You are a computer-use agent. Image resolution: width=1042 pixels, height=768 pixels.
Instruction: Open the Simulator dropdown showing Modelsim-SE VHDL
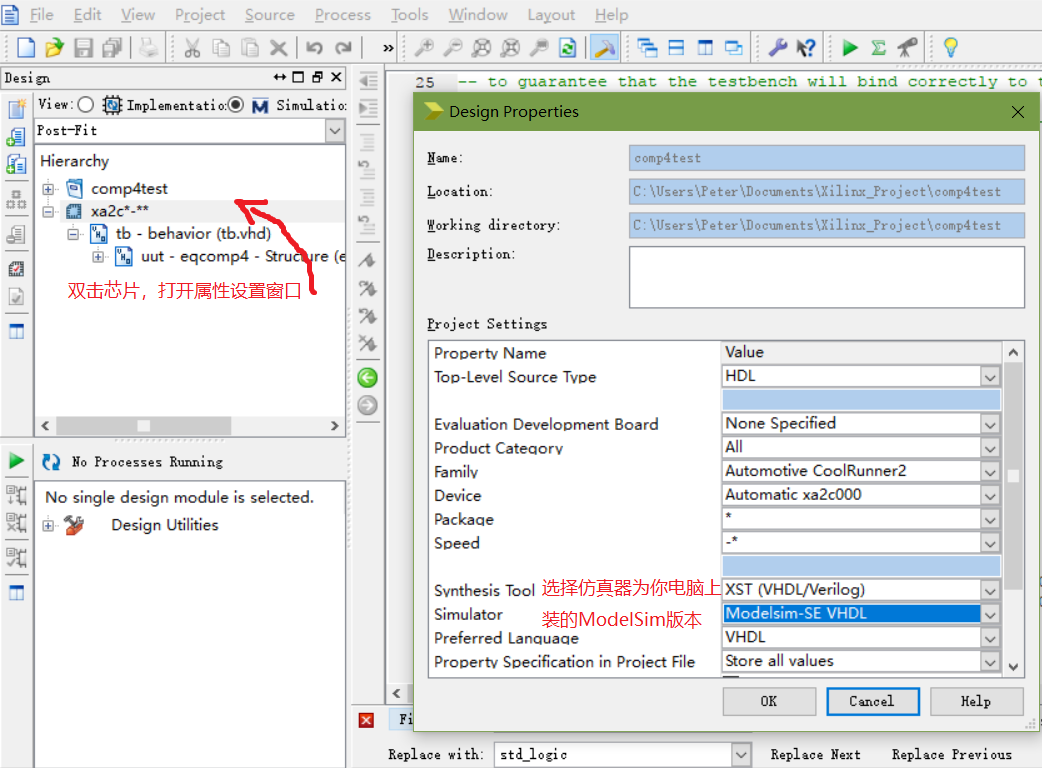coord(989,614)
